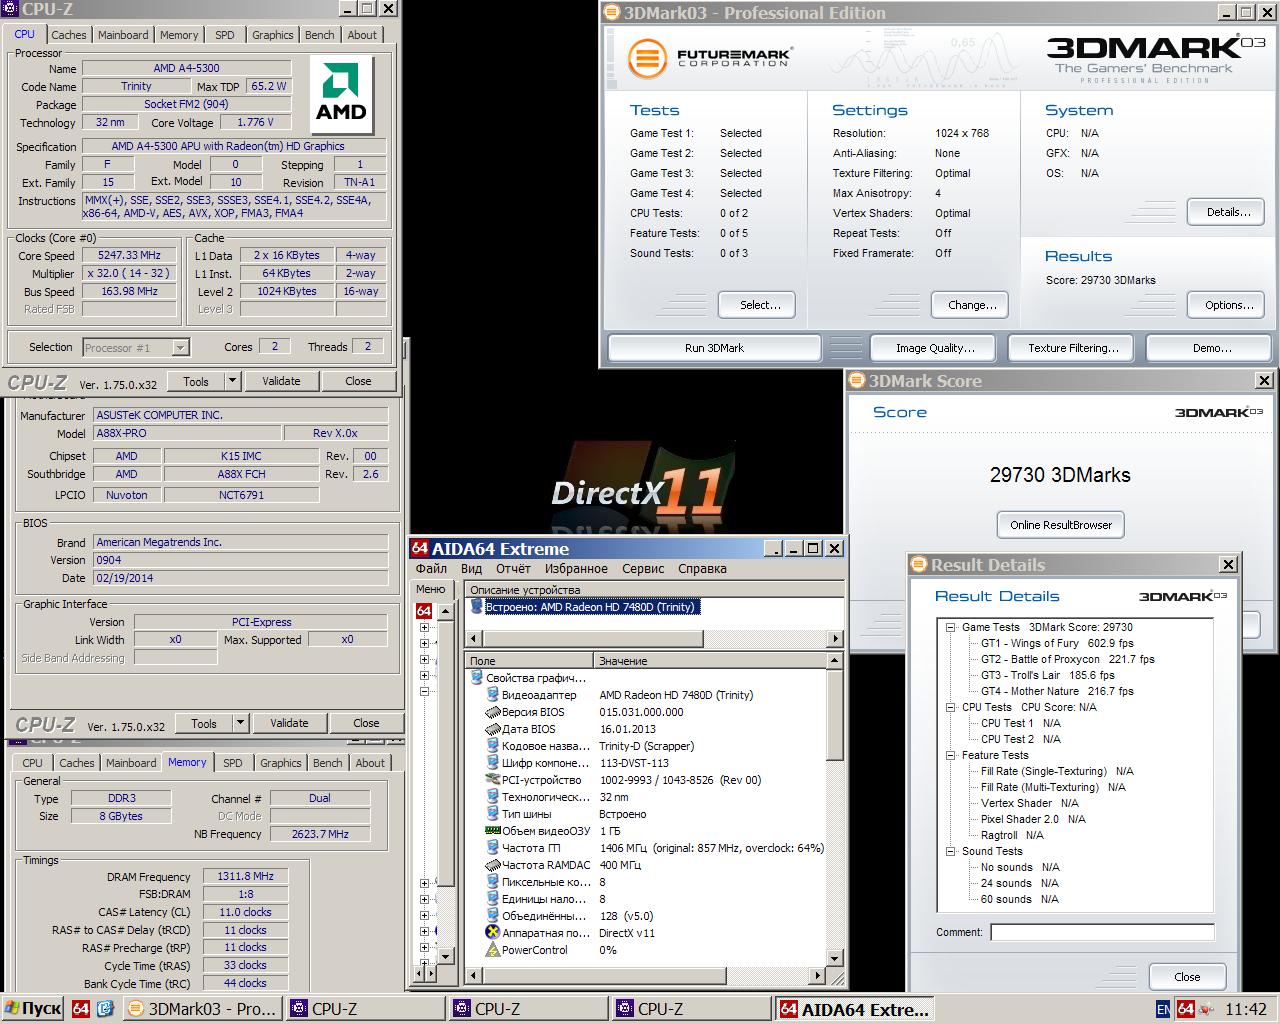Click the monitor icon beside Встроено: AMD Radeon

(x=476, y=607)
